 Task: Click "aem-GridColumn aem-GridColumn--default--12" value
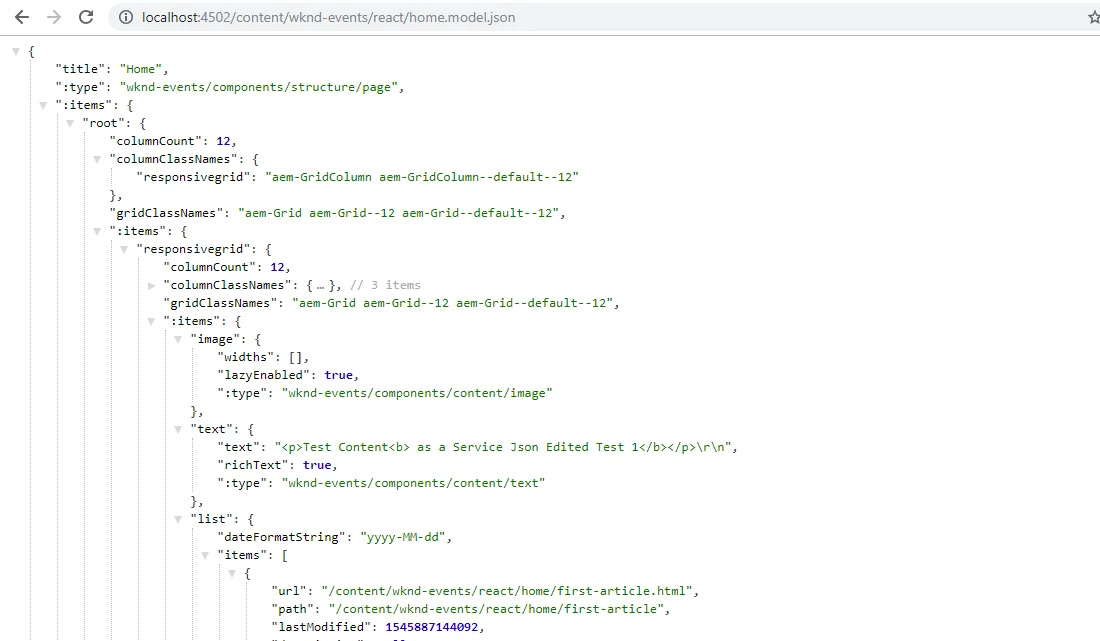click(422, 177)
